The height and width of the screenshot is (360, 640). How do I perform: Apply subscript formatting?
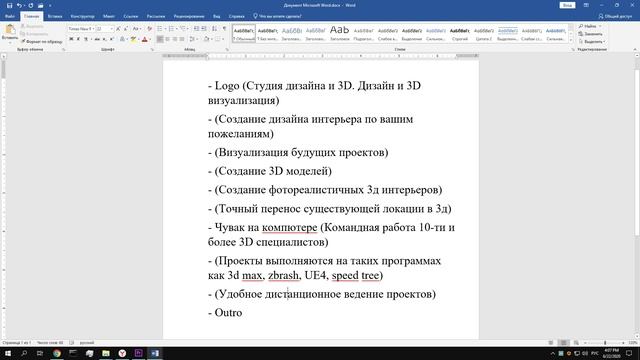pos(104,39)
